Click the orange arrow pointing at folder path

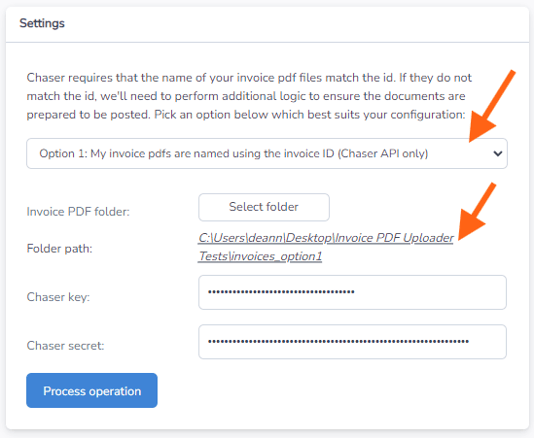click(477, 212)
